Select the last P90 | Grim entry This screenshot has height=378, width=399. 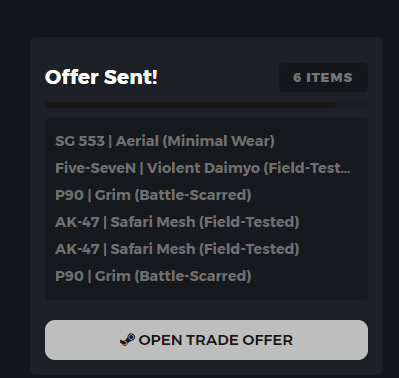[x=153, y=276]
